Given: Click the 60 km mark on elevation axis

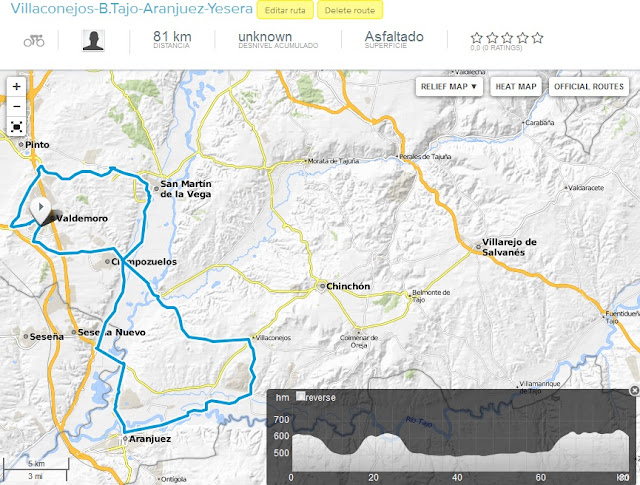Looking at the screenshot, I should click(541, 477).
